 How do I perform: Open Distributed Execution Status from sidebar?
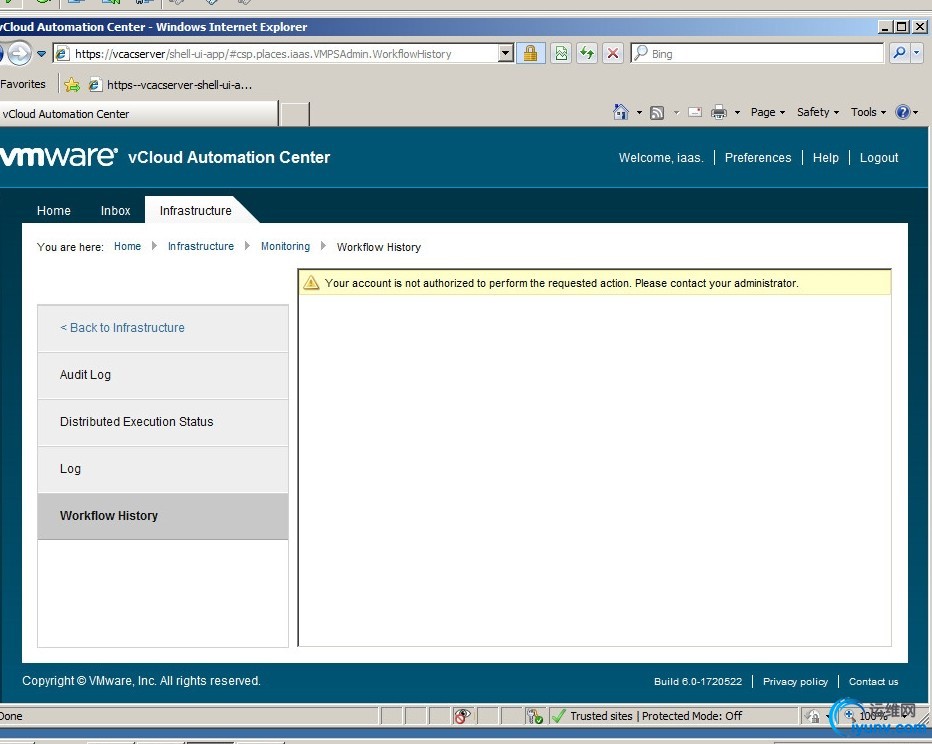tap(163, 422)
